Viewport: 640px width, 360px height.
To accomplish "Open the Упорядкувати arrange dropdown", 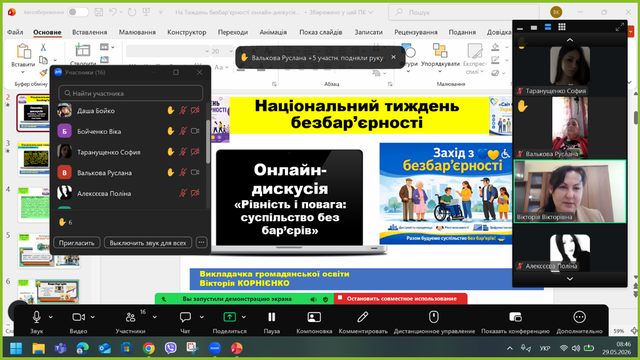I will [x=440, y=57].
